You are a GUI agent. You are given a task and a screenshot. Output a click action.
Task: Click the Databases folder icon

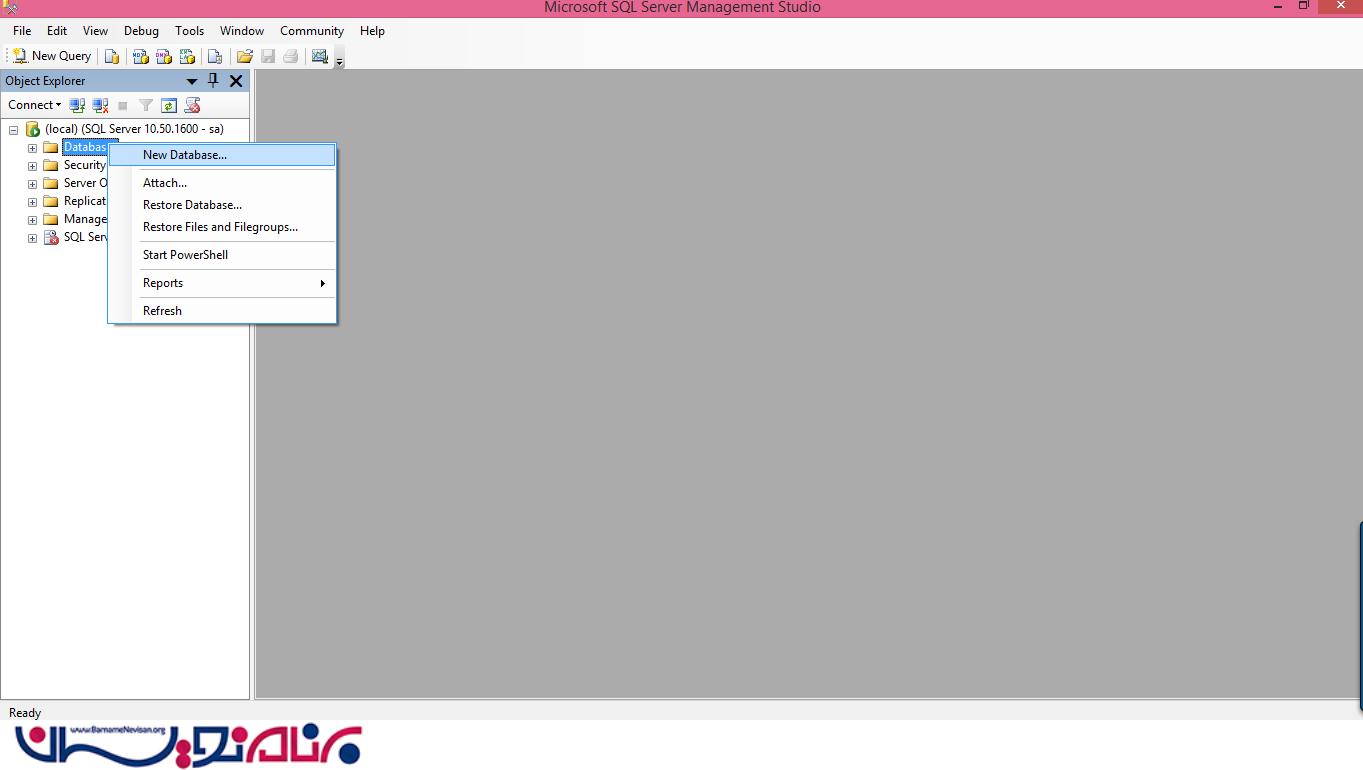51,147
